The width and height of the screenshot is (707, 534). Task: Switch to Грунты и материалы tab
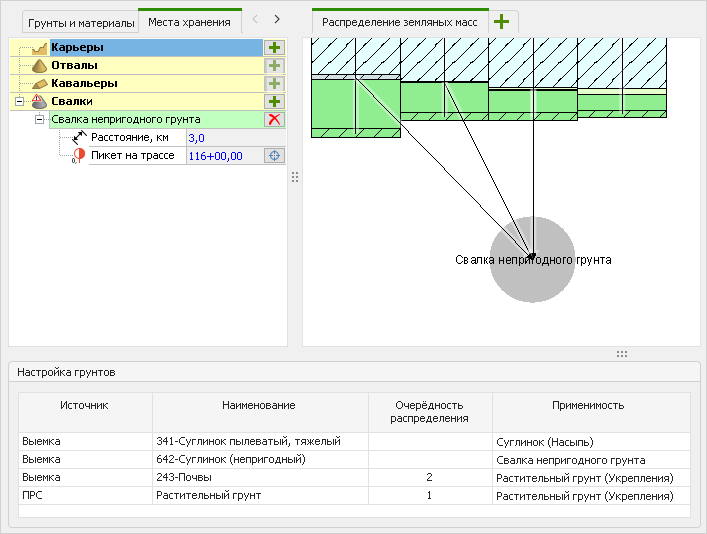[x=81, y=22]
